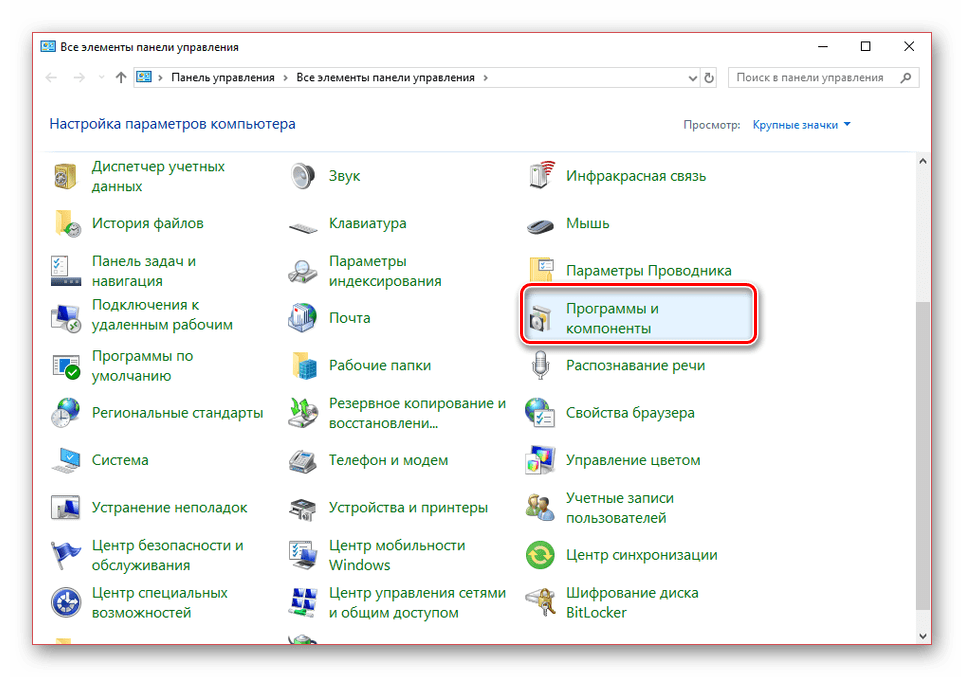The image size is (964, 677).
Task: Expand the chevron after 'Все элементы панели управления'
Action: pyautogui.click(x=486, y=78)
